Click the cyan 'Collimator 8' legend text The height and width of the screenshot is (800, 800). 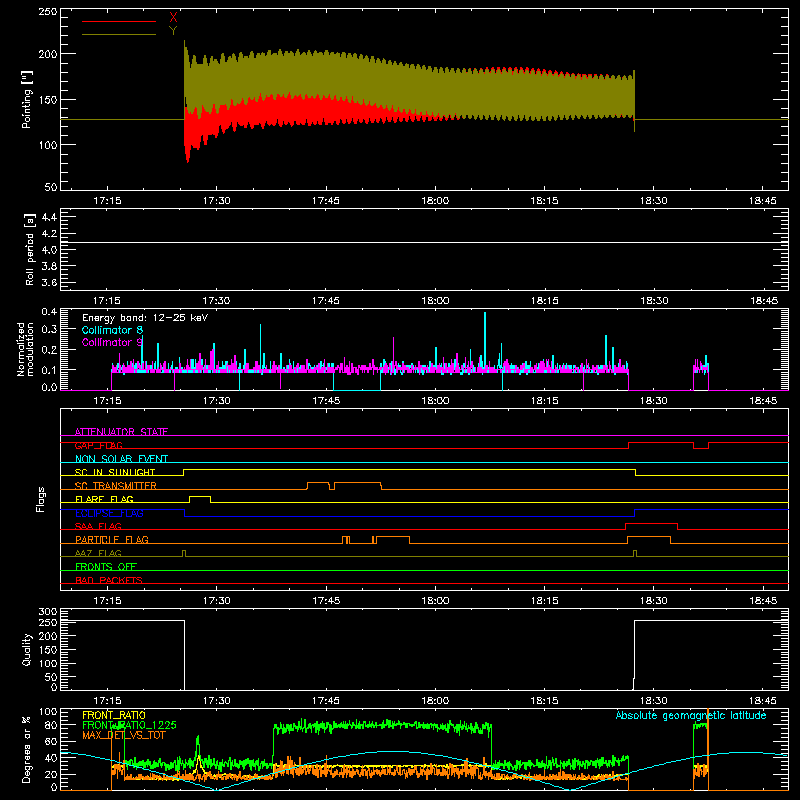112,330
